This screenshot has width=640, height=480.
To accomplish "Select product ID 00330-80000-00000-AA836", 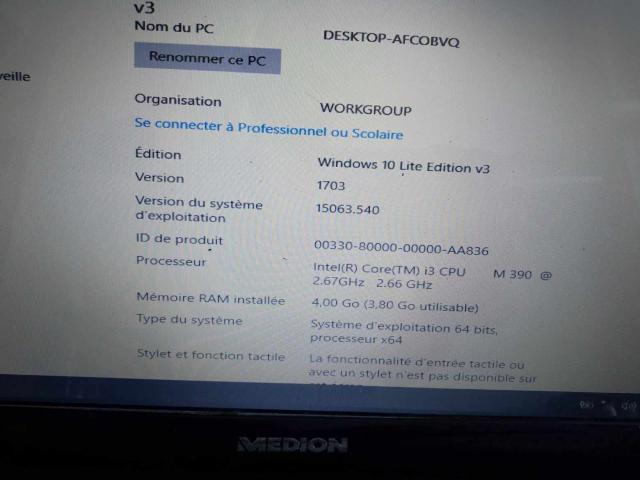I will [401, 248].
